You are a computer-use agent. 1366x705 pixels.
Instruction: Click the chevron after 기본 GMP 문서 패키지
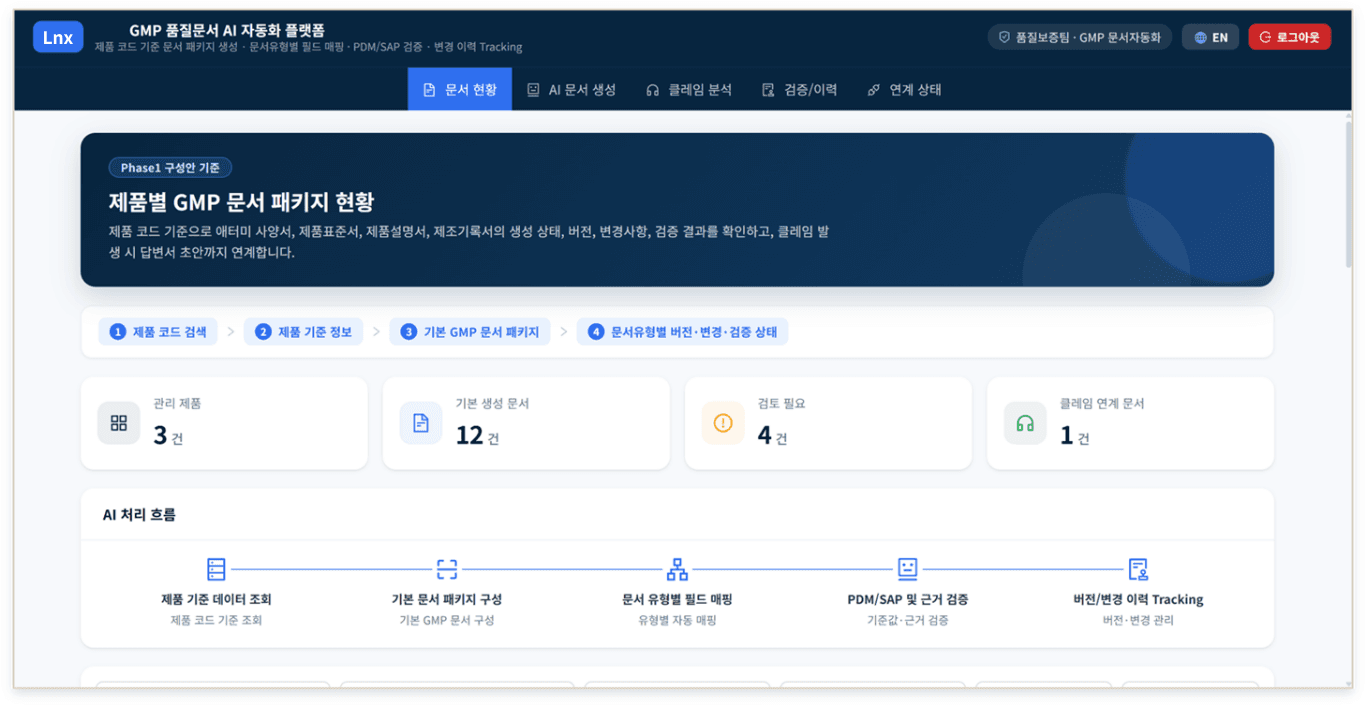[x=564, y=332]
